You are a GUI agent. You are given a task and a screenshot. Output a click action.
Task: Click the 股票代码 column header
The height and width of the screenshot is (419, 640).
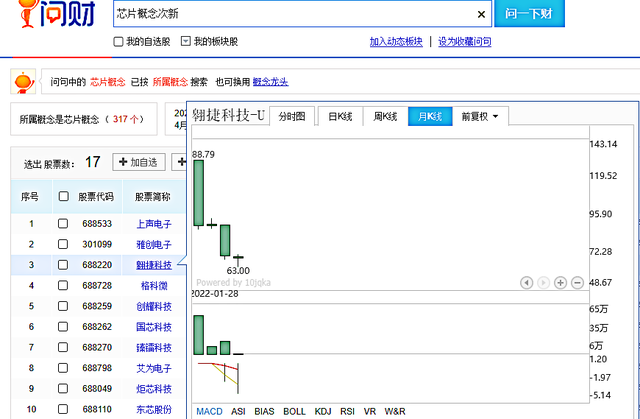point(96,197)
